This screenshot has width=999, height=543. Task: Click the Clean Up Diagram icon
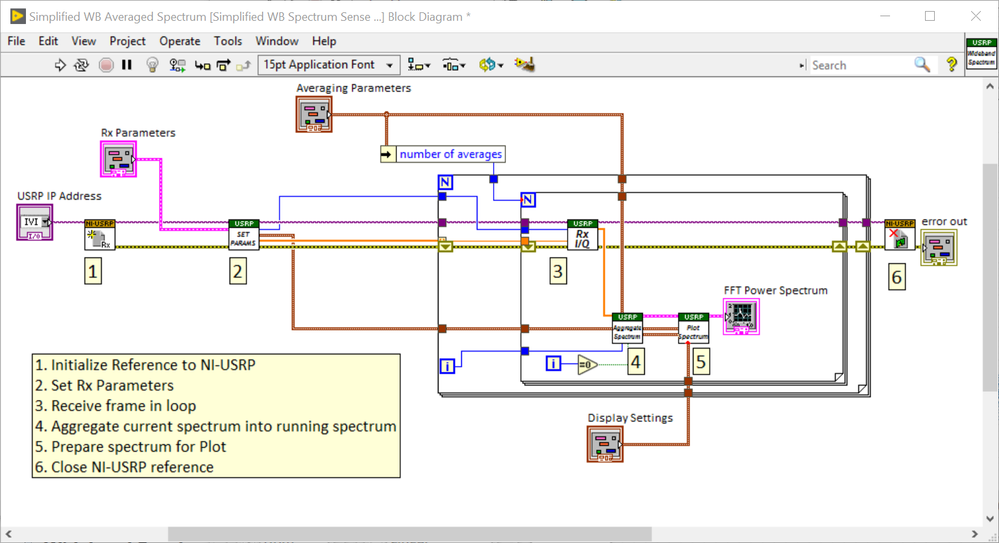(524, 64)
